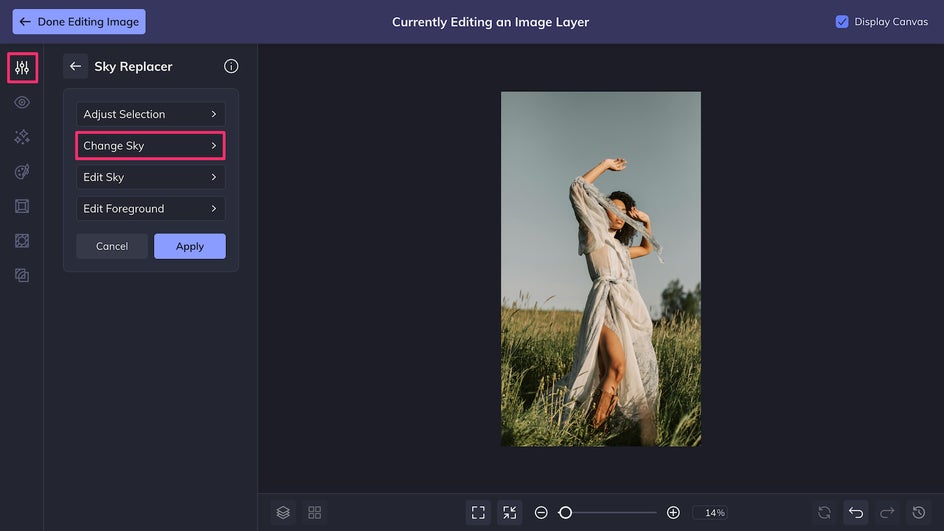Expand the Change Sky option
This screenshot has width=944, height=531.
[x=151, y=146]
